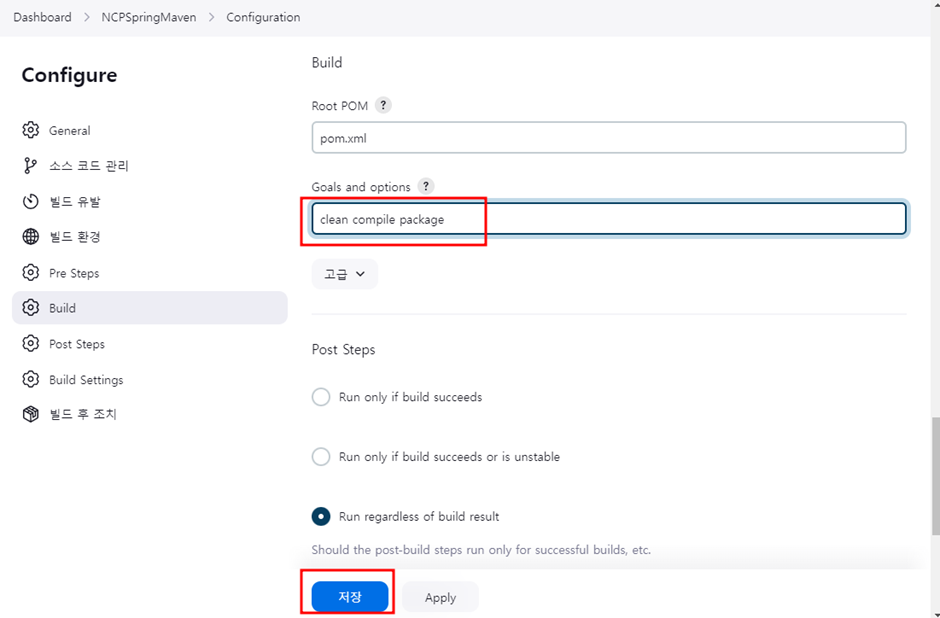Viewport: 940px width, 618px height.
Task: Click the Build gear icon in sidebar
Action: pos(31,308)
